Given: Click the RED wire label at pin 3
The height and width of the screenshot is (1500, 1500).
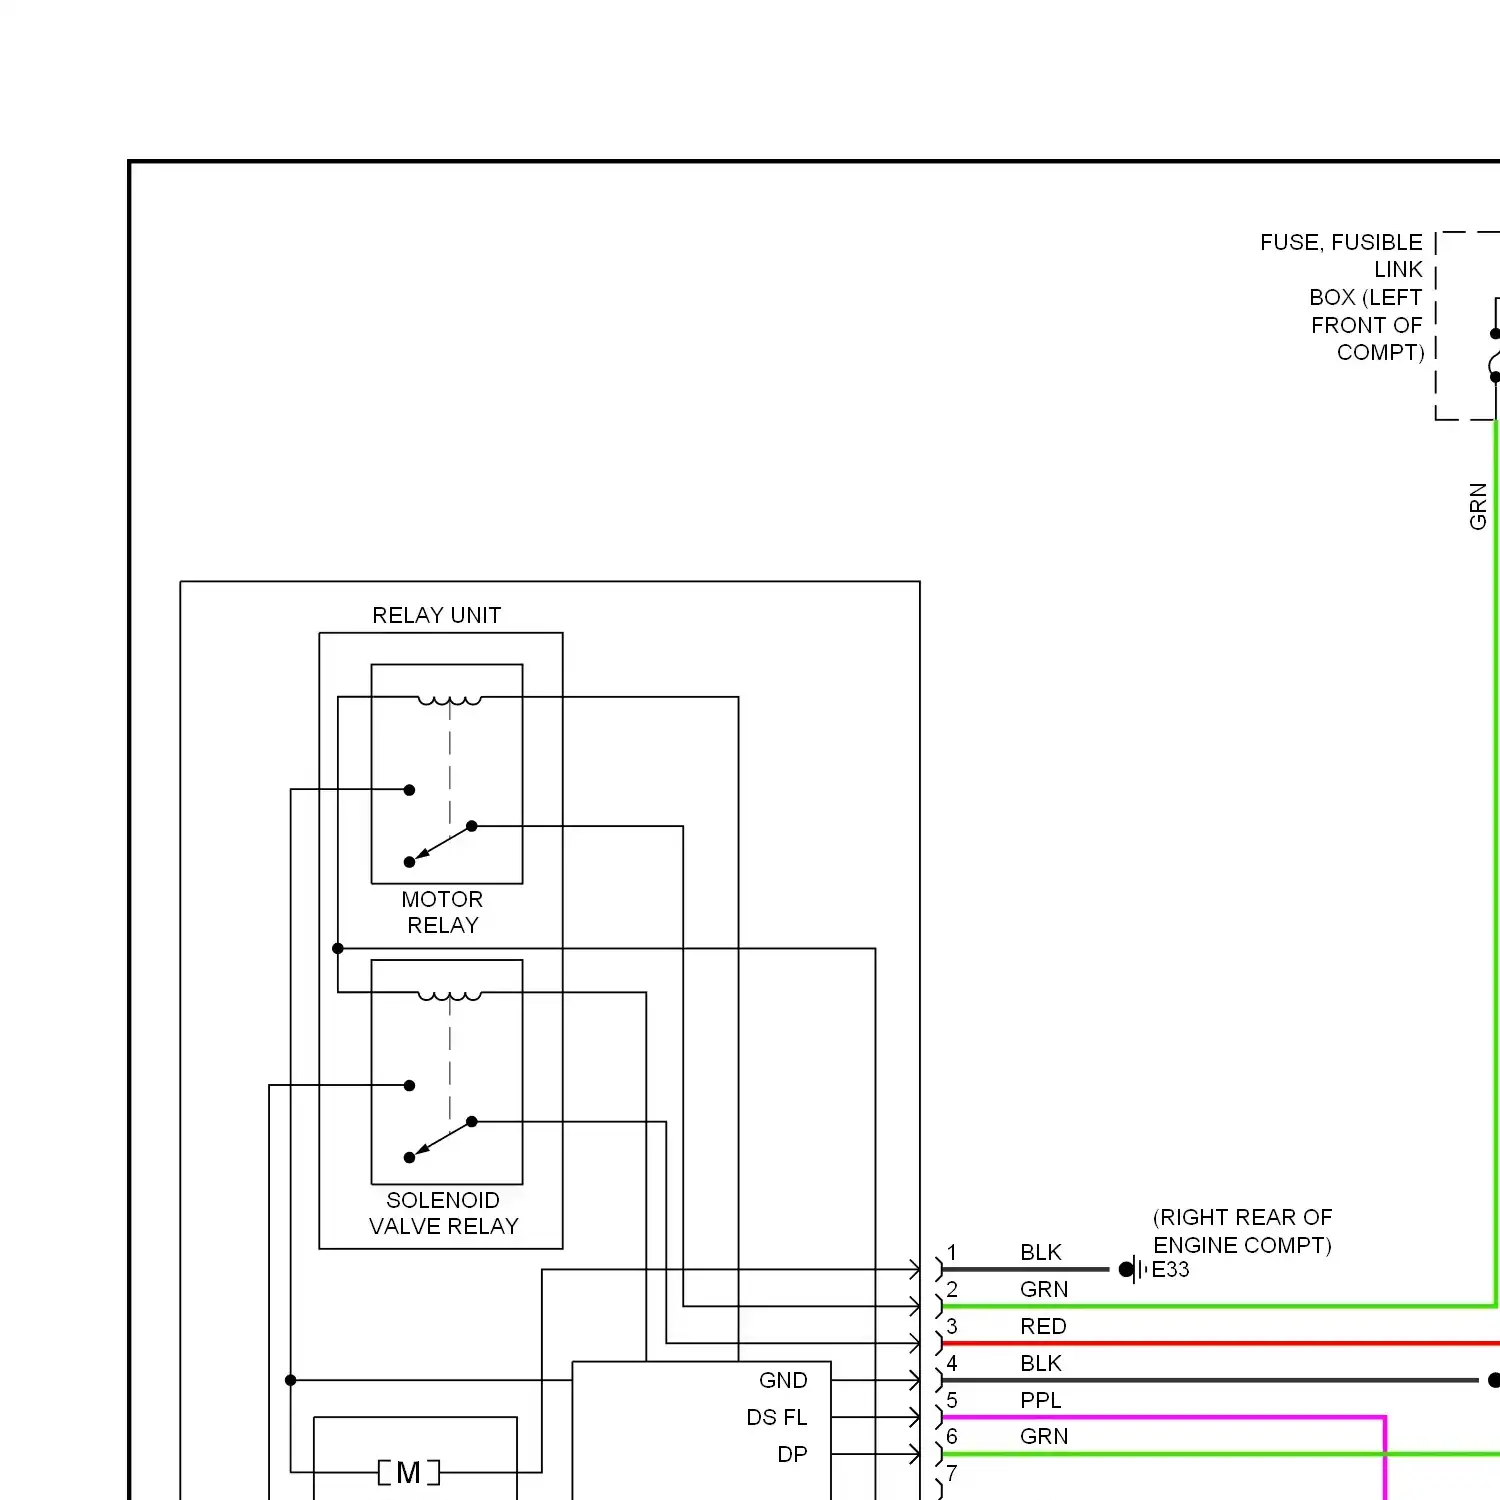Looking at the screenshot, I should pyautogui.click(x=1043, y=1326).
